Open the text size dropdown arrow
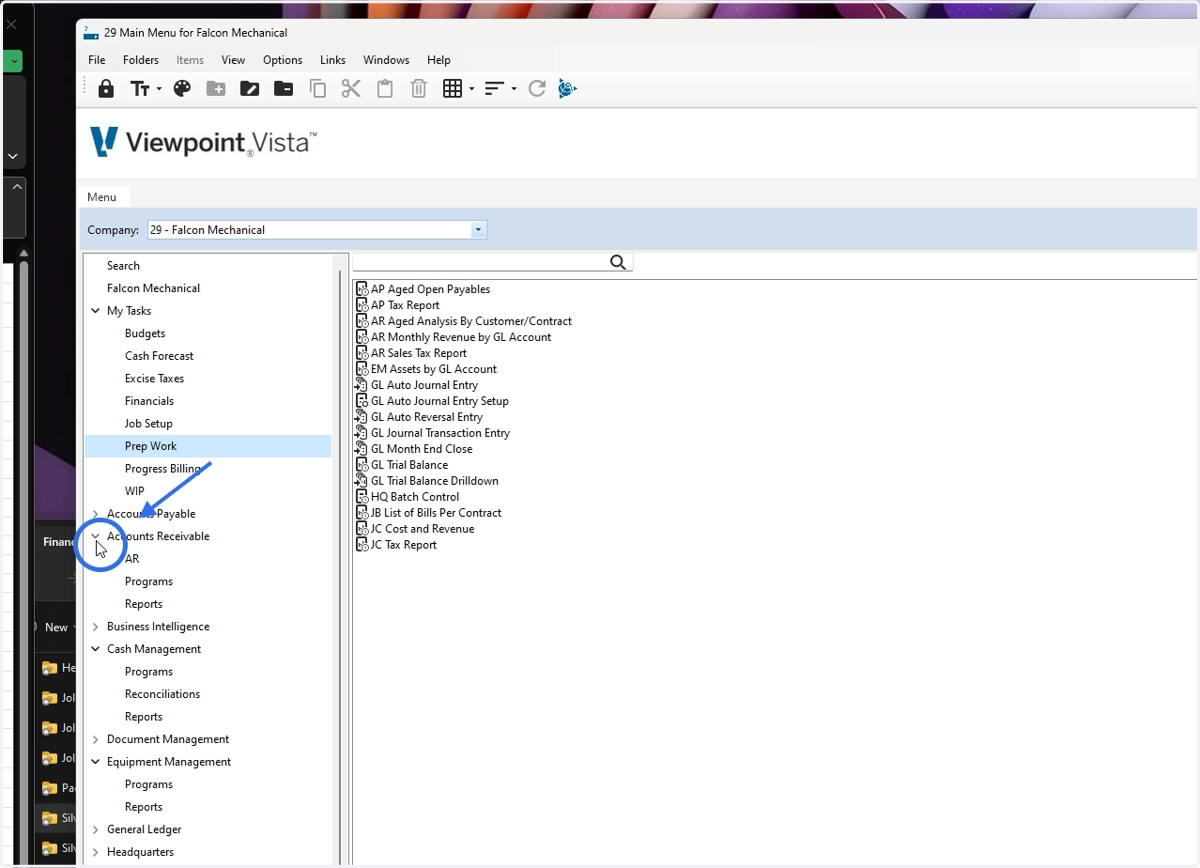1200x868 pixels. [x=157, y=89]
